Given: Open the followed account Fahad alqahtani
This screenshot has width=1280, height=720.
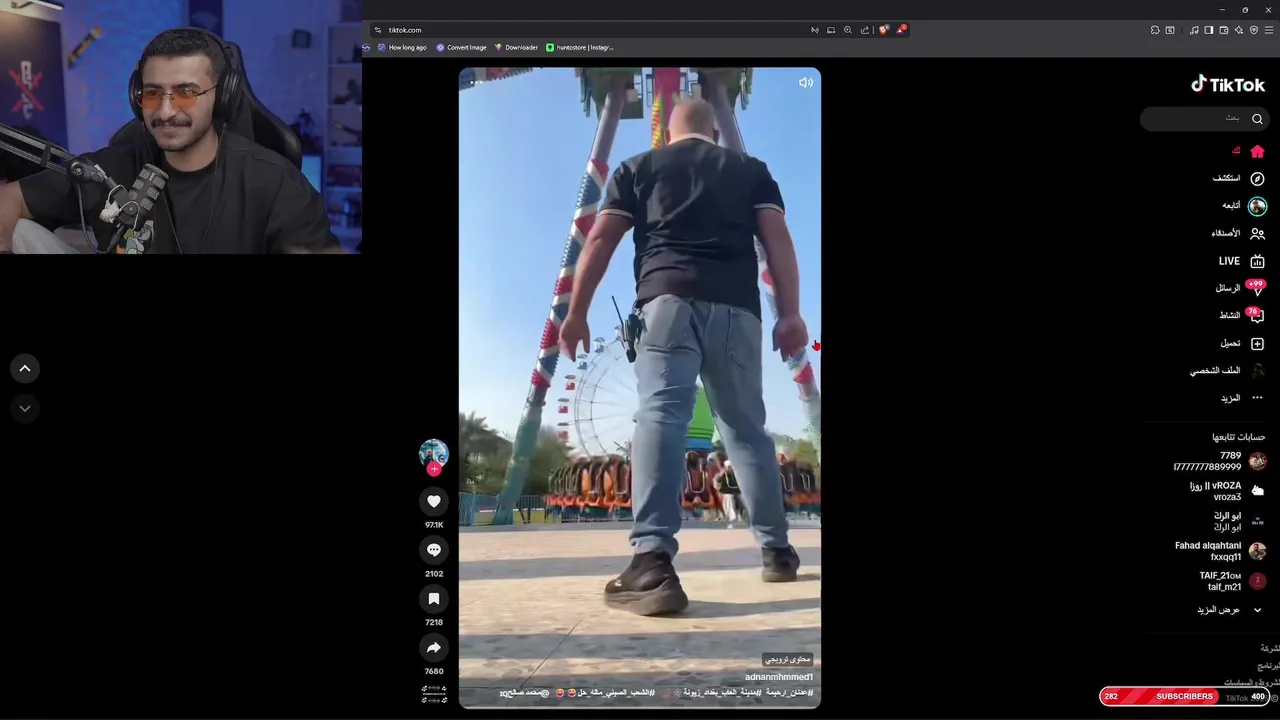Looking at the screenshot, I should pos(1220,551).
